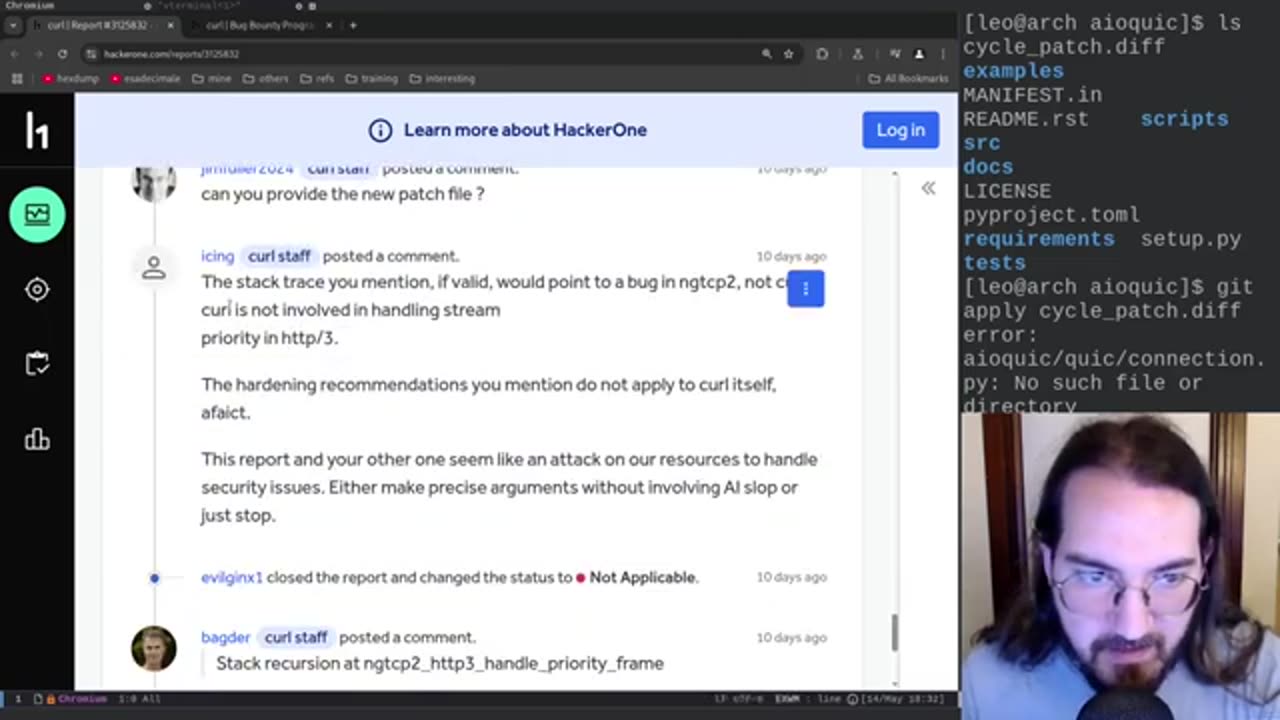Open the browser profile avatar icon
The width and height of the screenshot is (1280, 720).
point(919,54)
